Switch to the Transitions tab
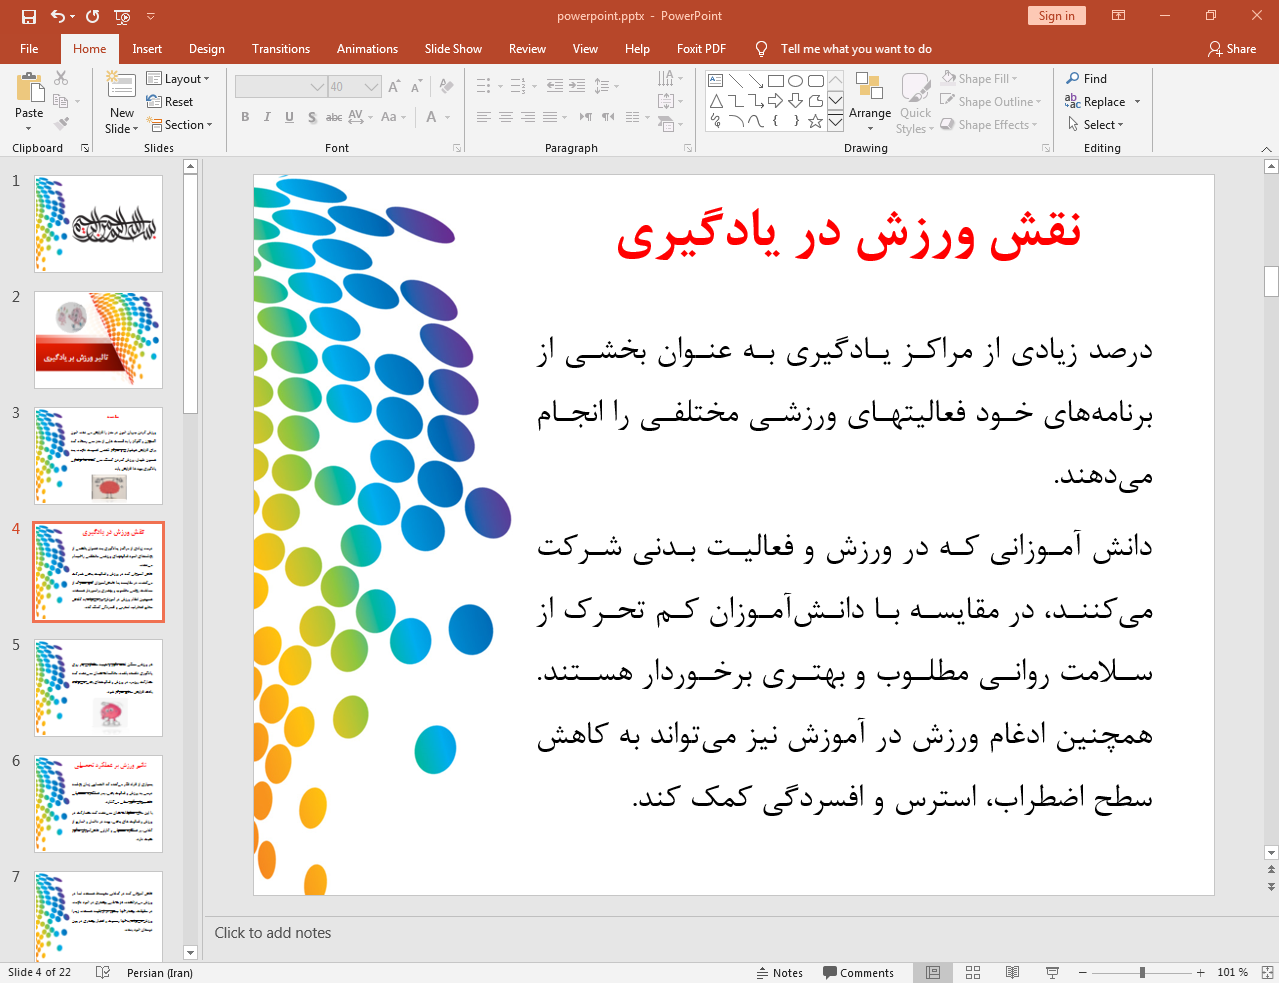Screen dimensions: 1279x983 coord(281,48)
